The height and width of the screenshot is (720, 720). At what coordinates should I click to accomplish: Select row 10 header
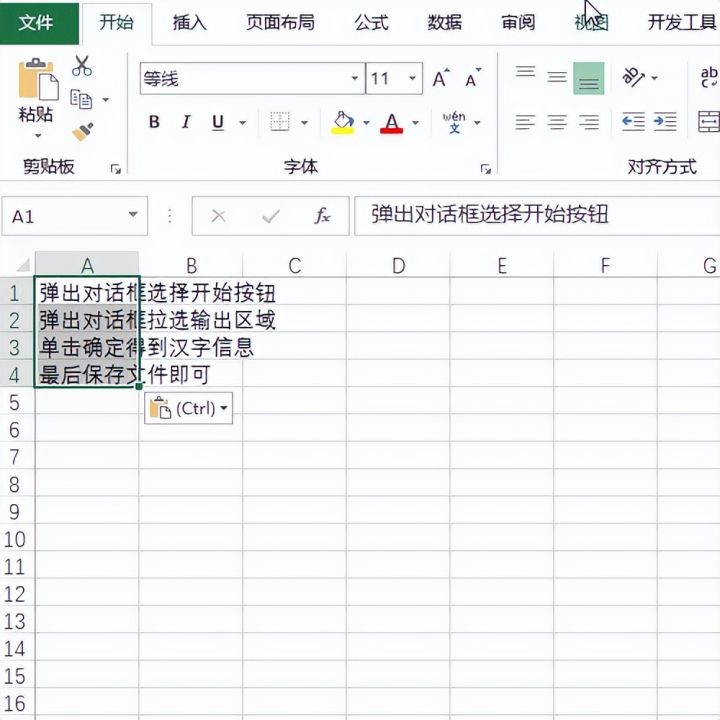[15, 539]
